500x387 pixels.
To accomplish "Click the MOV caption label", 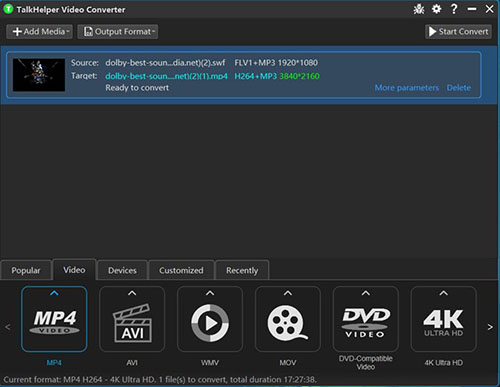I will coord(288,363).
